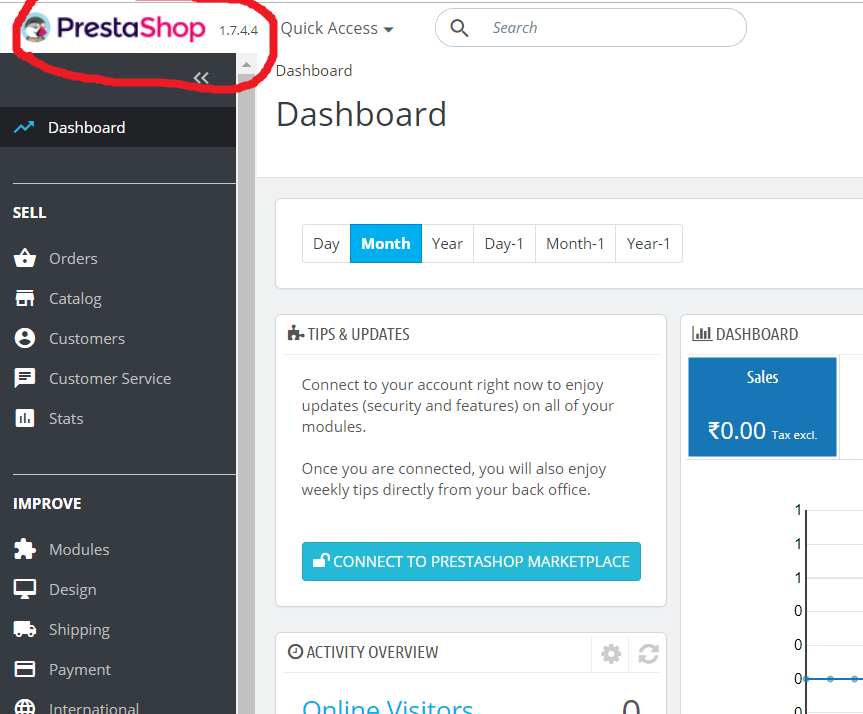
Task: Select the Month date range
Action: pos(386,243)
